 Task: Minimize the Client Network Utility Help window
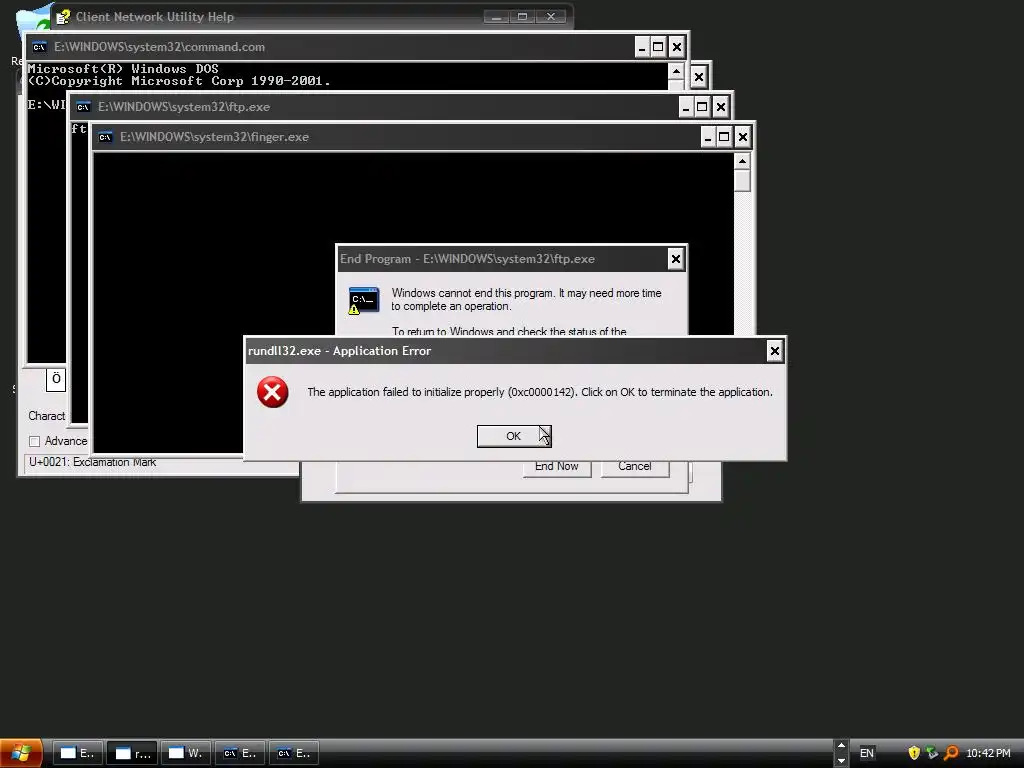coord(496,17)
